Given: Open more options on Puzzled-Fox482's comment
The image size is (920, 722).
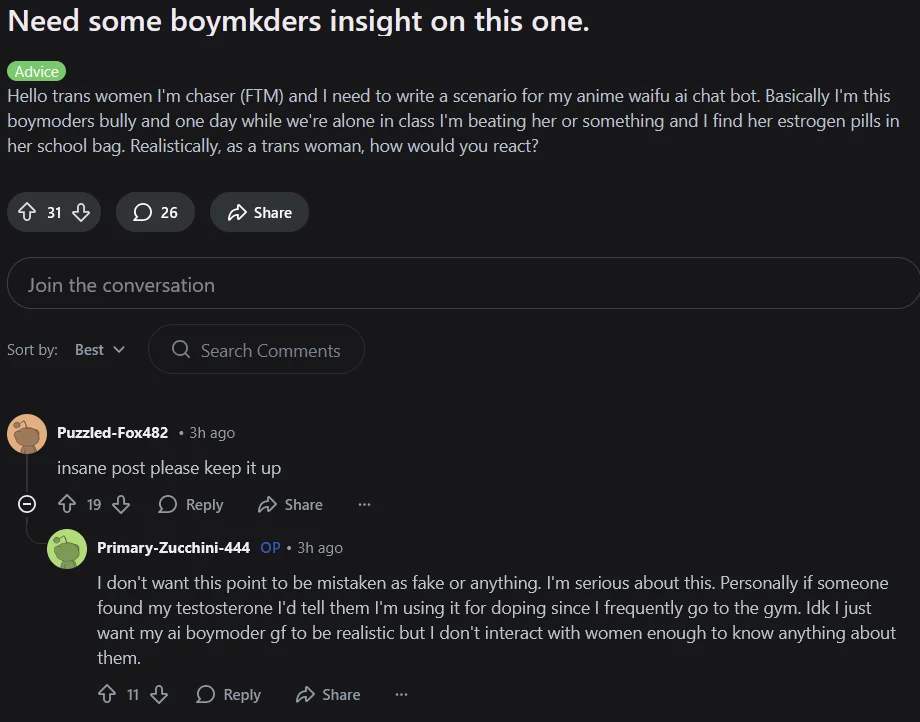Looking at the screenshot, I should click(x=364, y=505).
